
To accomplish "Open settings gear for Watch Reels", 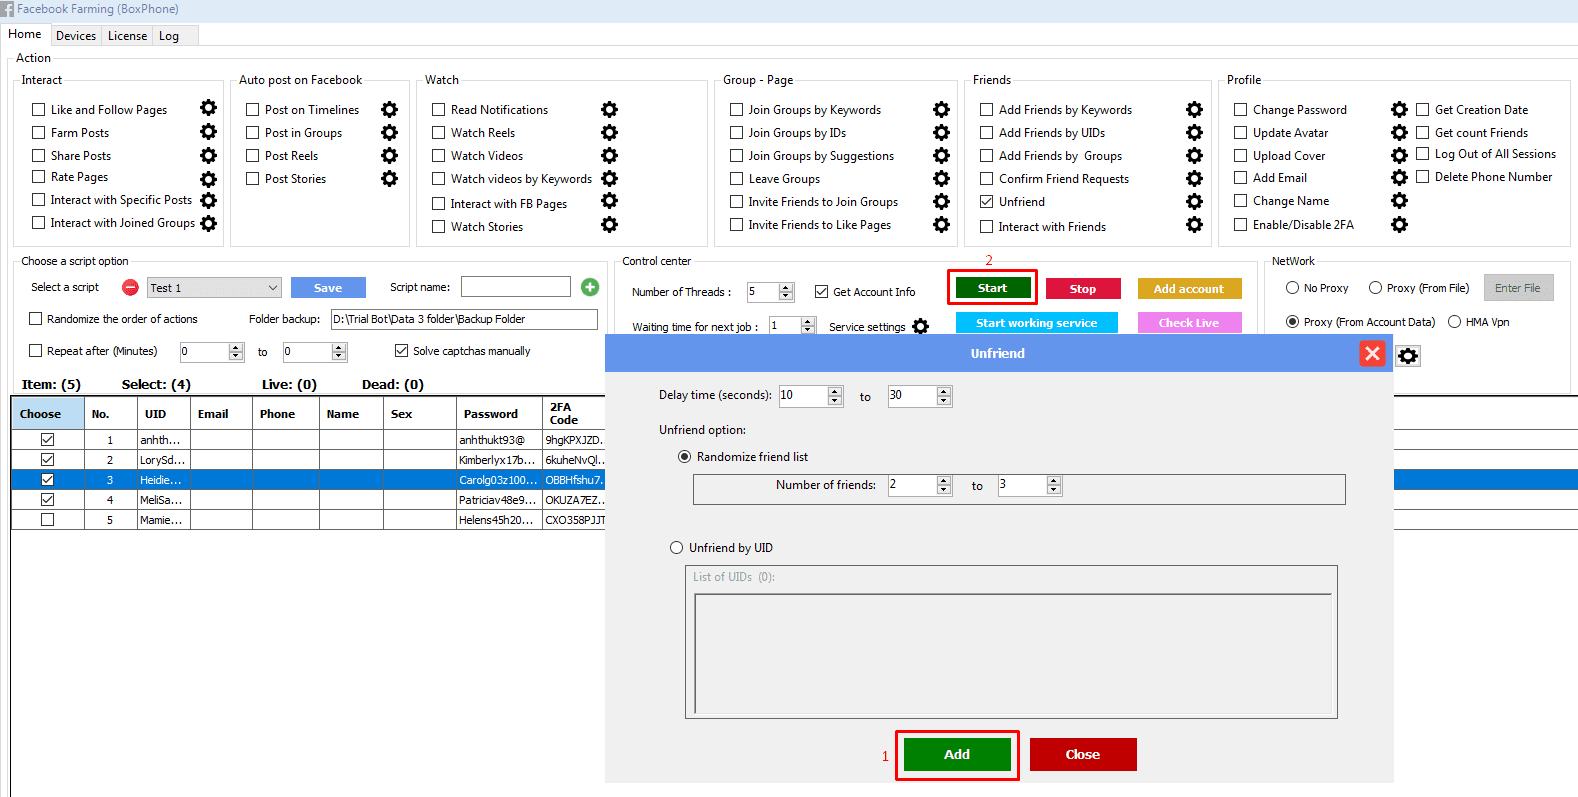I will click(x=609, y=132).
